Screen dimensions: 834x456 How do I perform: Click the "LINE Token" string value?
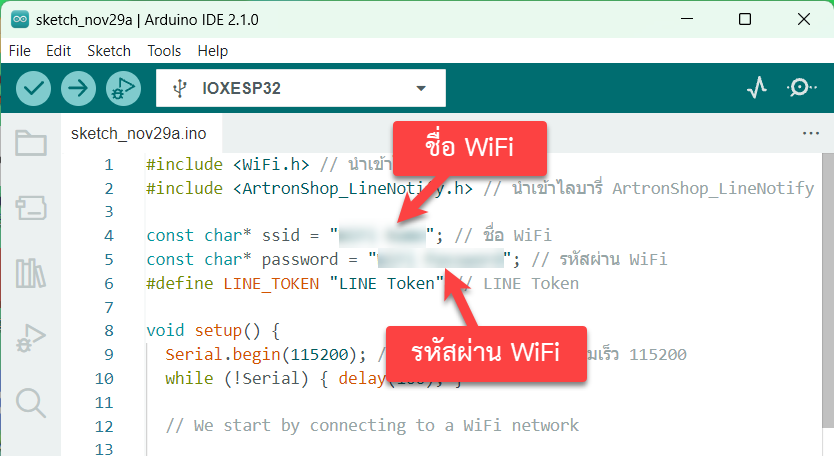coord(386,284)
